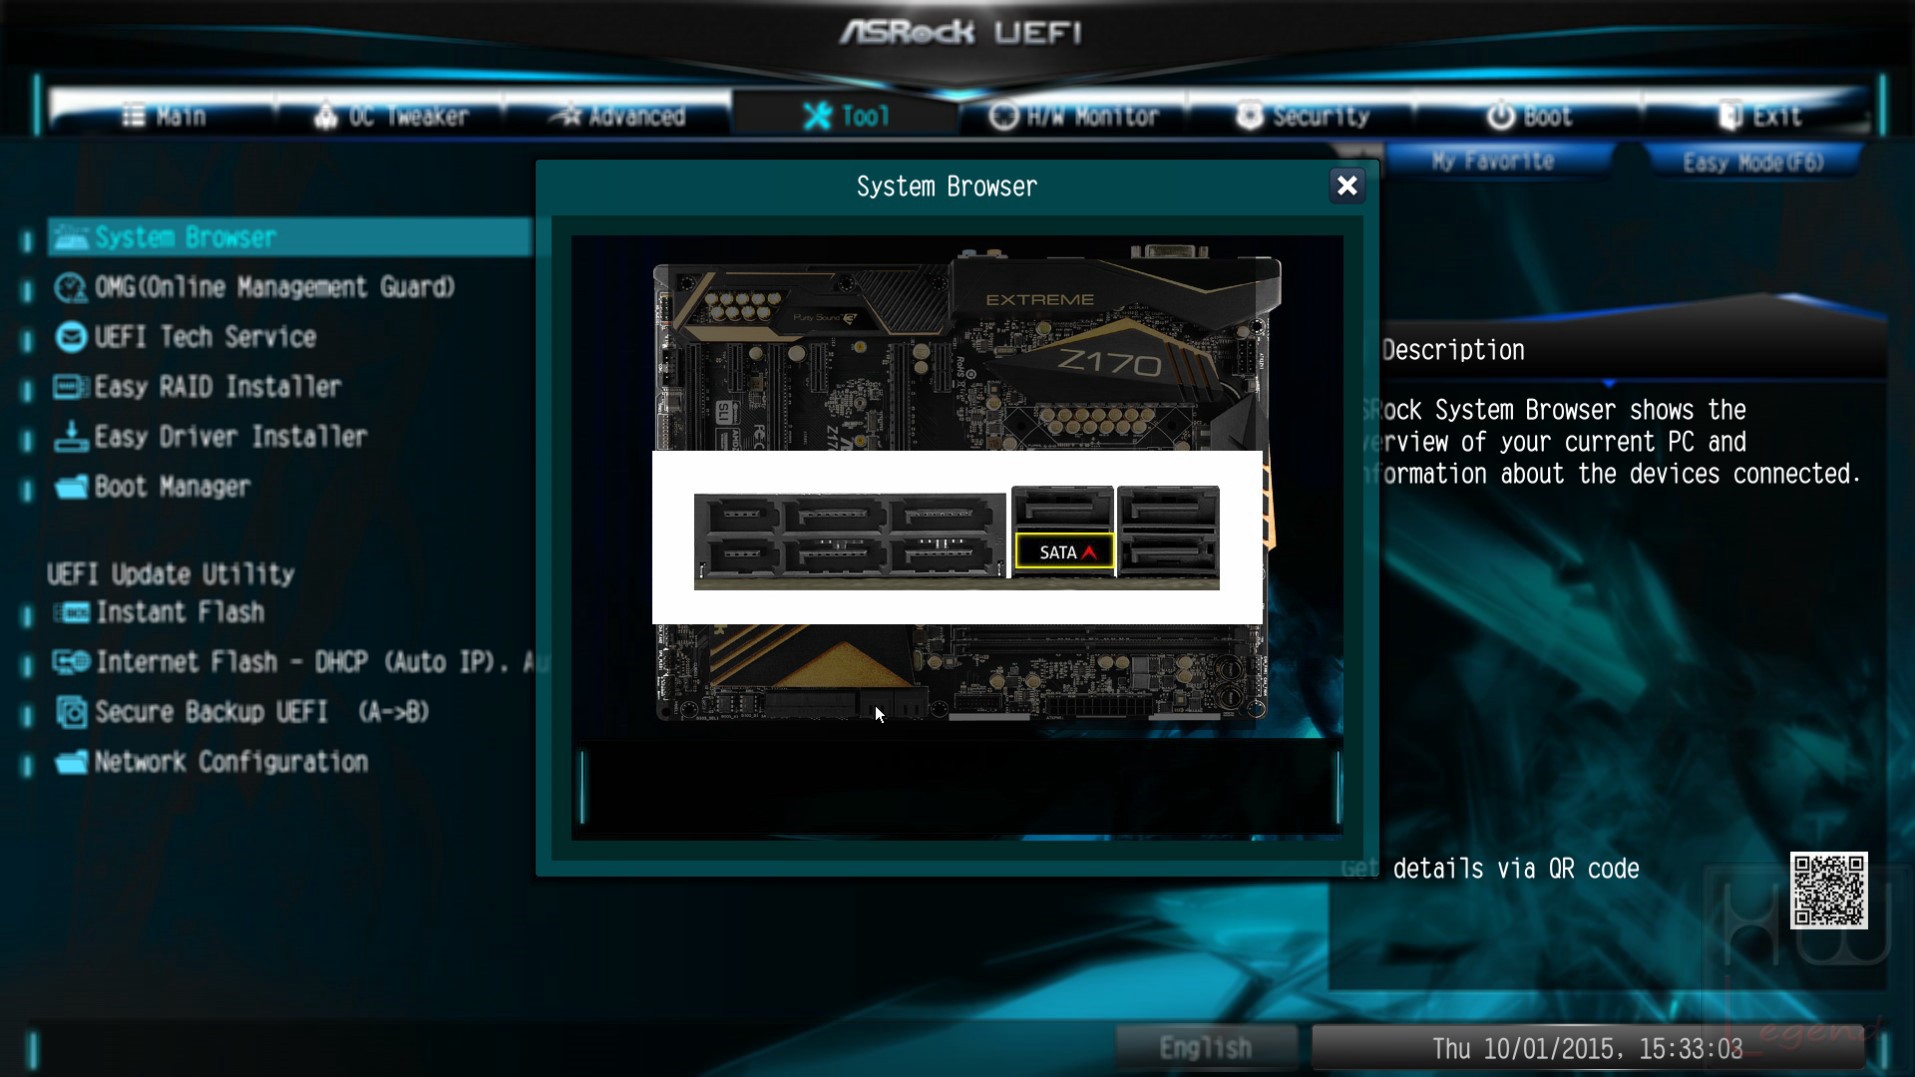Click the My Favorite button
Viewport: 1915px width, 1077px height.
(x=1493, y=161)
